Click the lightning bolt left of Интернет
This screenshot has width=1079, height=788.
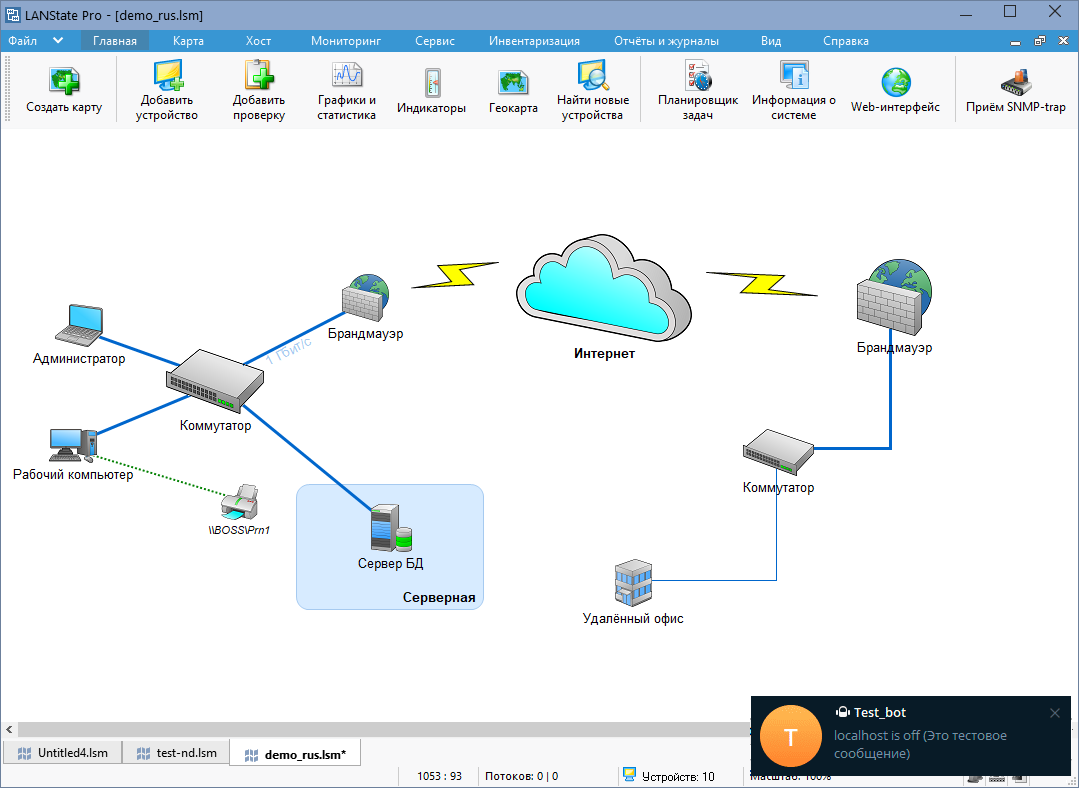pos(455,275)
